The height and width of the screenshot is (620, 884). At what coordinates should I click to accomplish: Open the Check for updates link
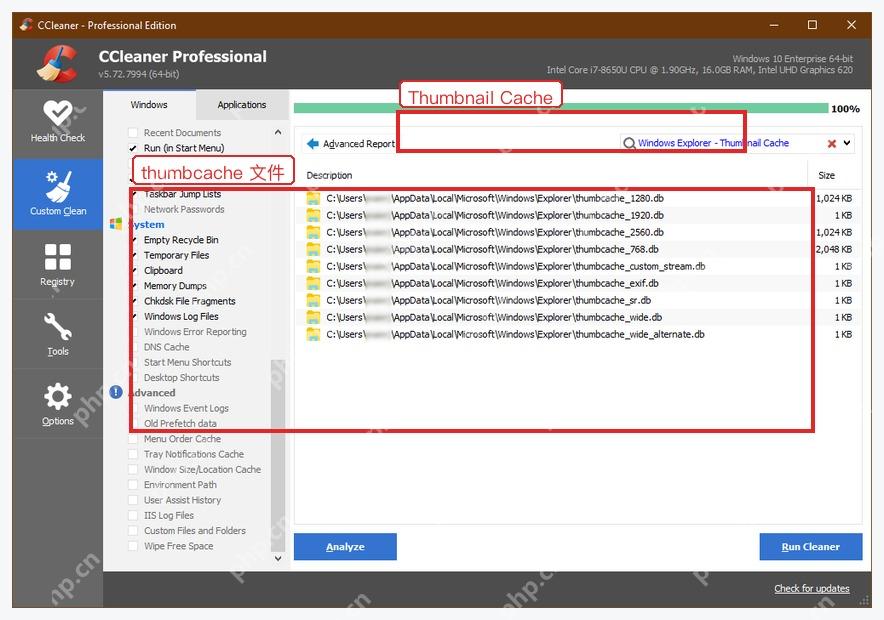click(812, 588)
